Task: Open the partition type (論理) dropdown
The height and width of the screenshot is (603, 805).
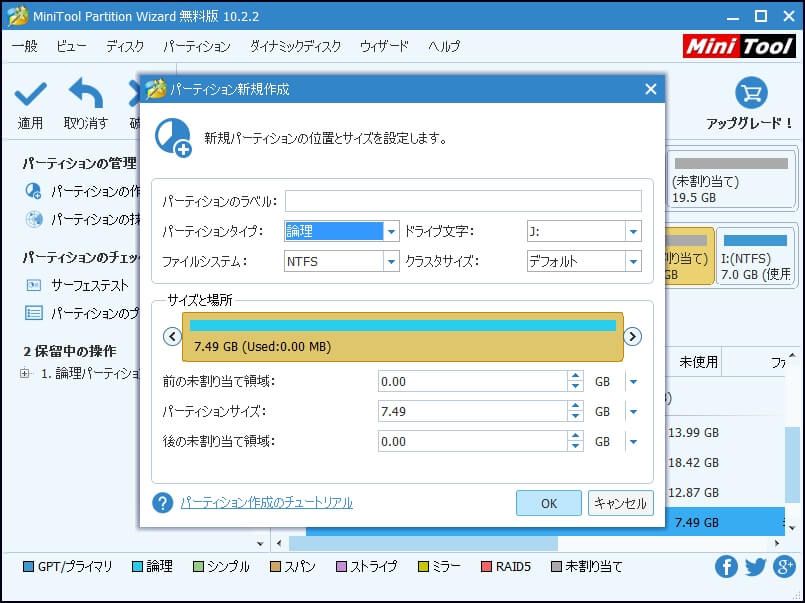Action: click(391, 231)
